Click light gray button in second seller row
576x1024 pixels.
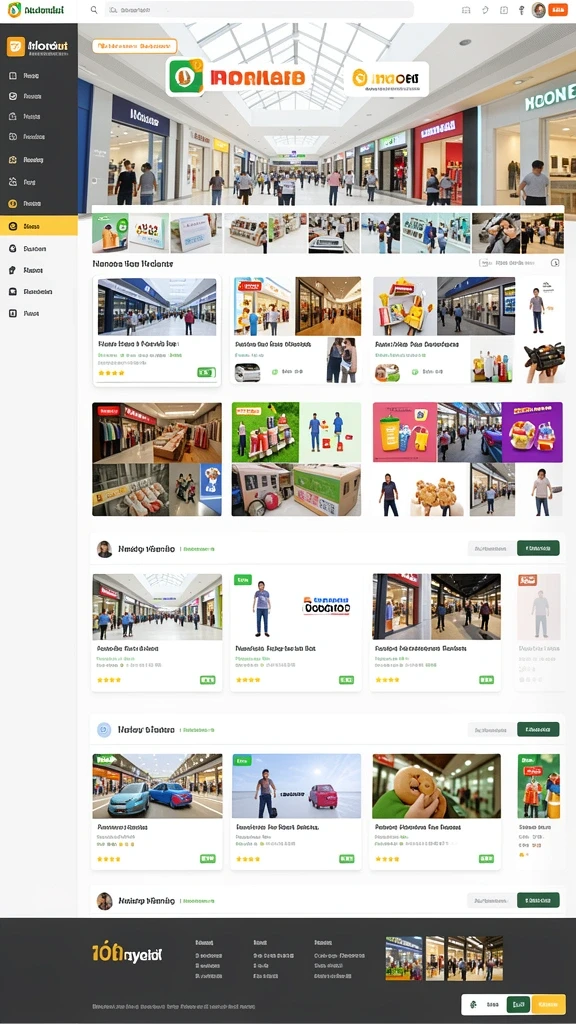pos(491,729)
